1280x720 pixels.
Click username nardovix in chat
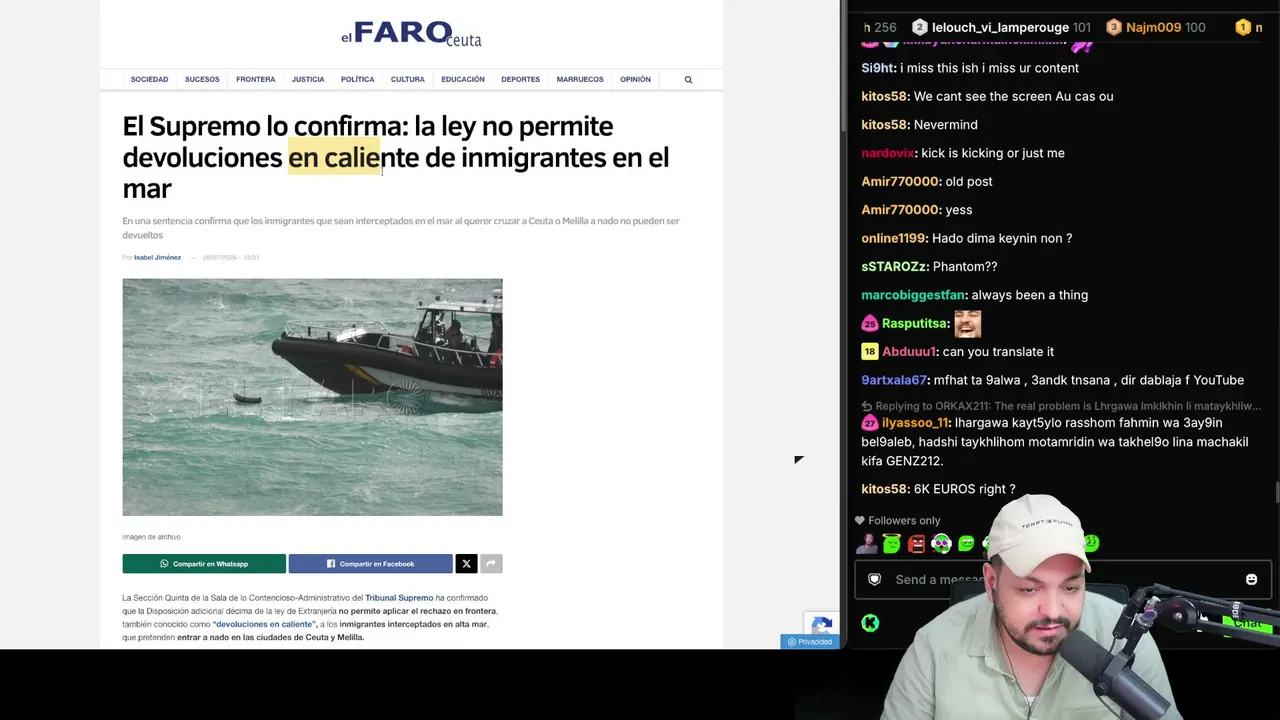pyautogui.click(x=887, y=153)
